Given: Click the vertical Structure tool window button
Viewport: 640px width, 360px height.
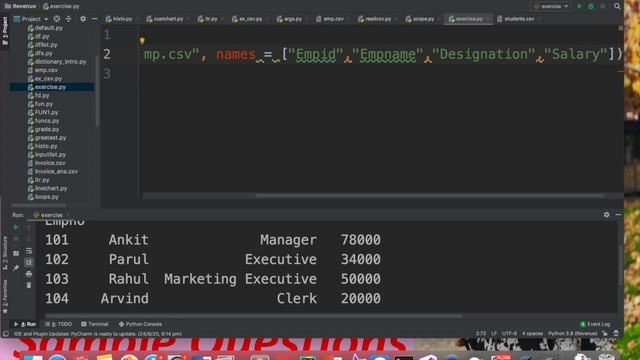Looking at the screenshot, I should point(5,253).
